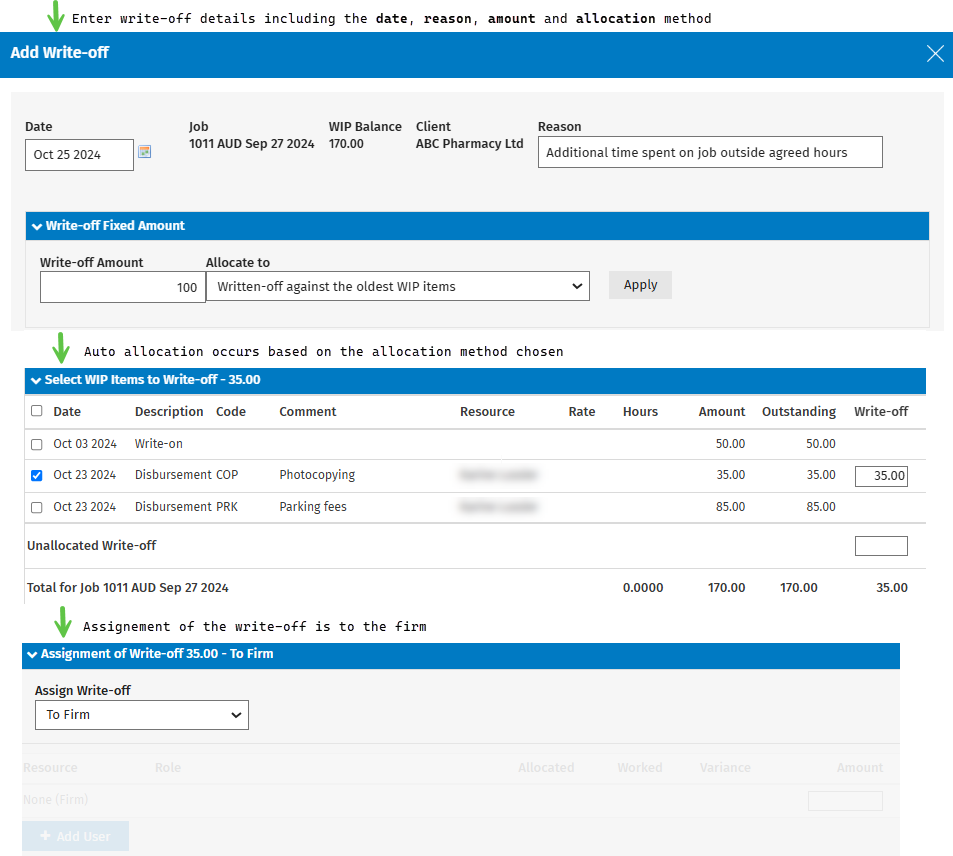The image size is (953, 856).
Task: Click the 0.0000 total hours value
Action: pyautogui.click(x=643, y=588)
